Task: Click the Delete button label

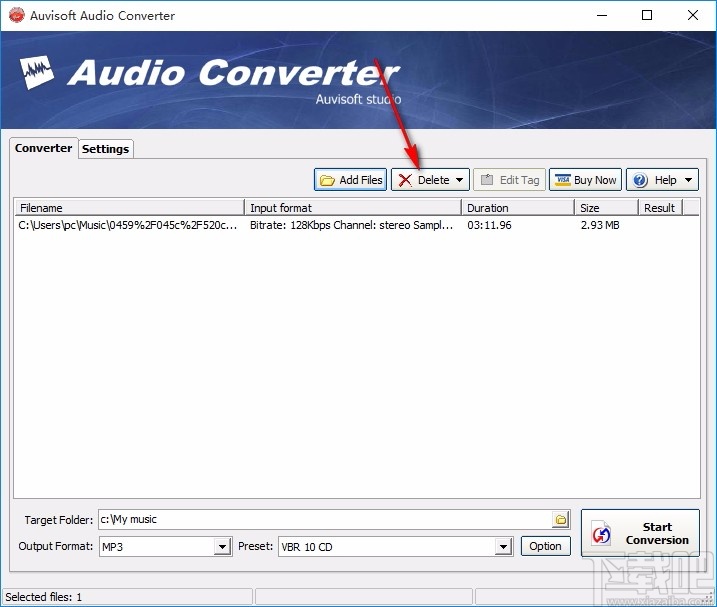Action: (x=433, y=180)
